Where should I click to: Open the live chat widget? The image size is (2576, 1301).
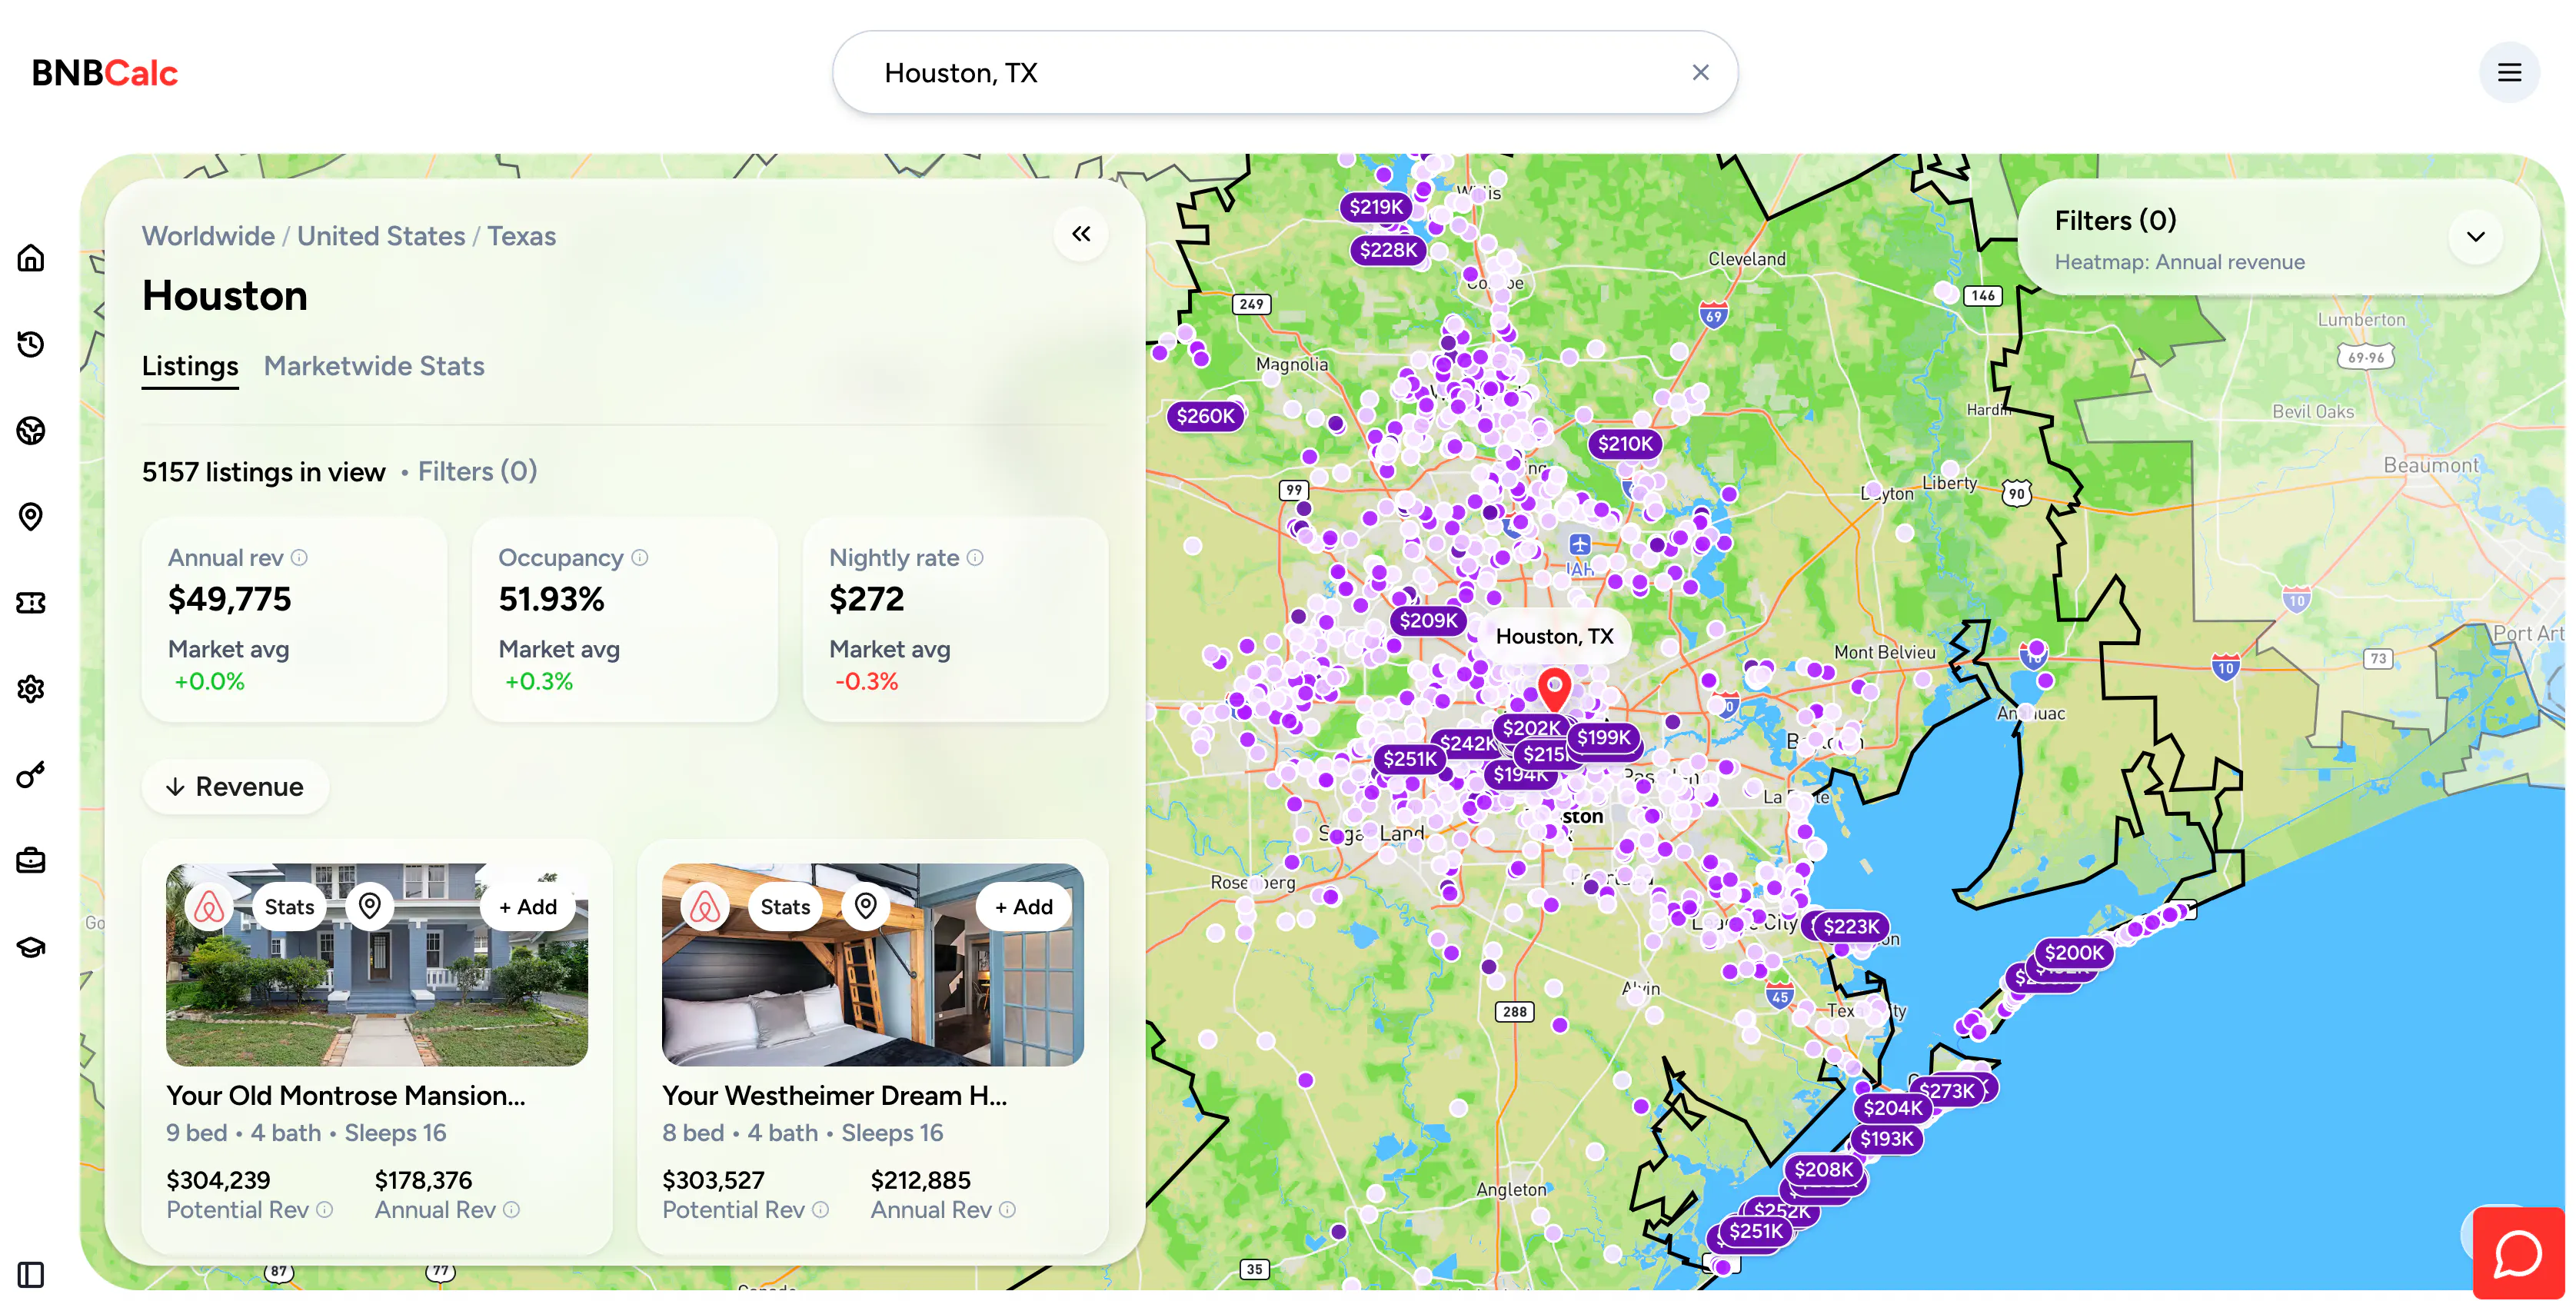[2518, 1253]
